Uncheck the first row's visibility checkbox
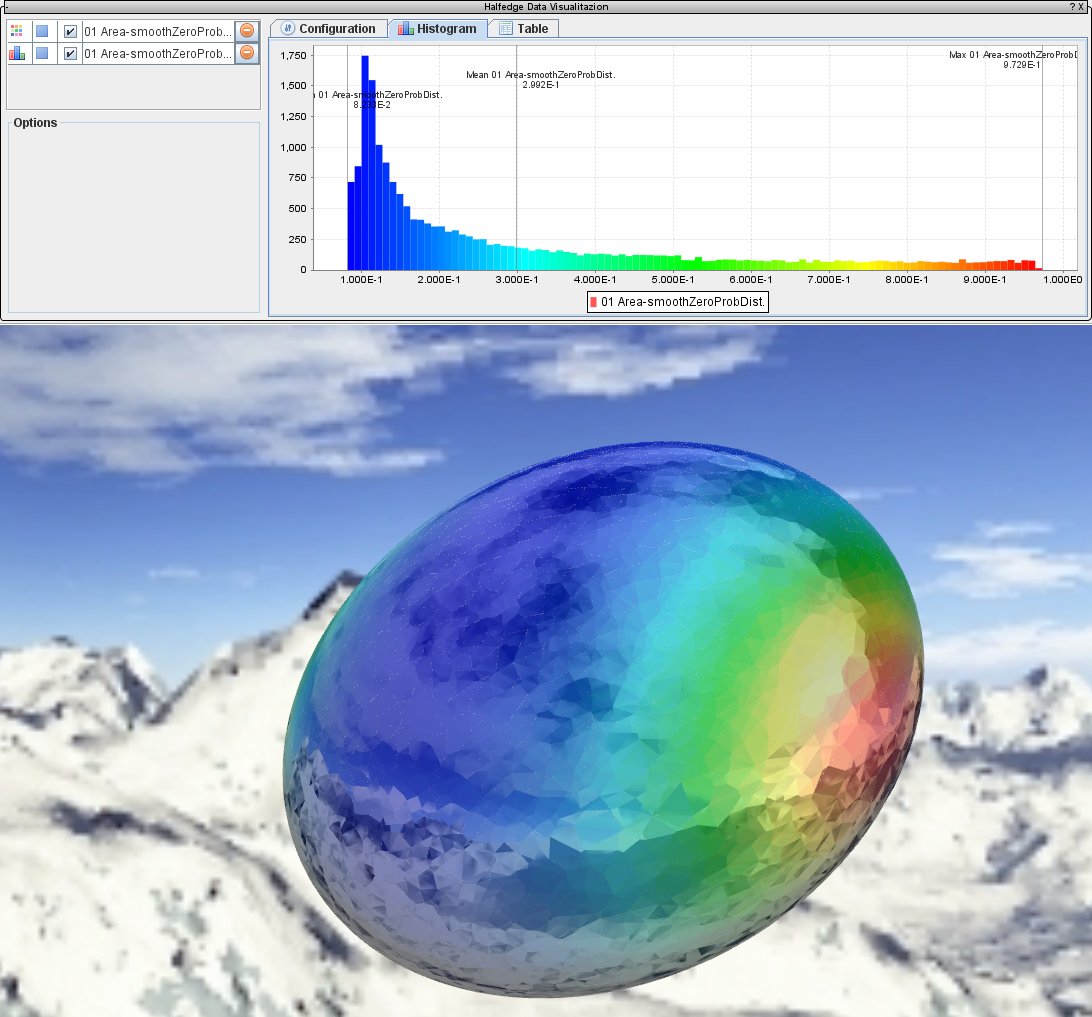Viewport: 1092px width, 1017px height. [x=70, y=31]
